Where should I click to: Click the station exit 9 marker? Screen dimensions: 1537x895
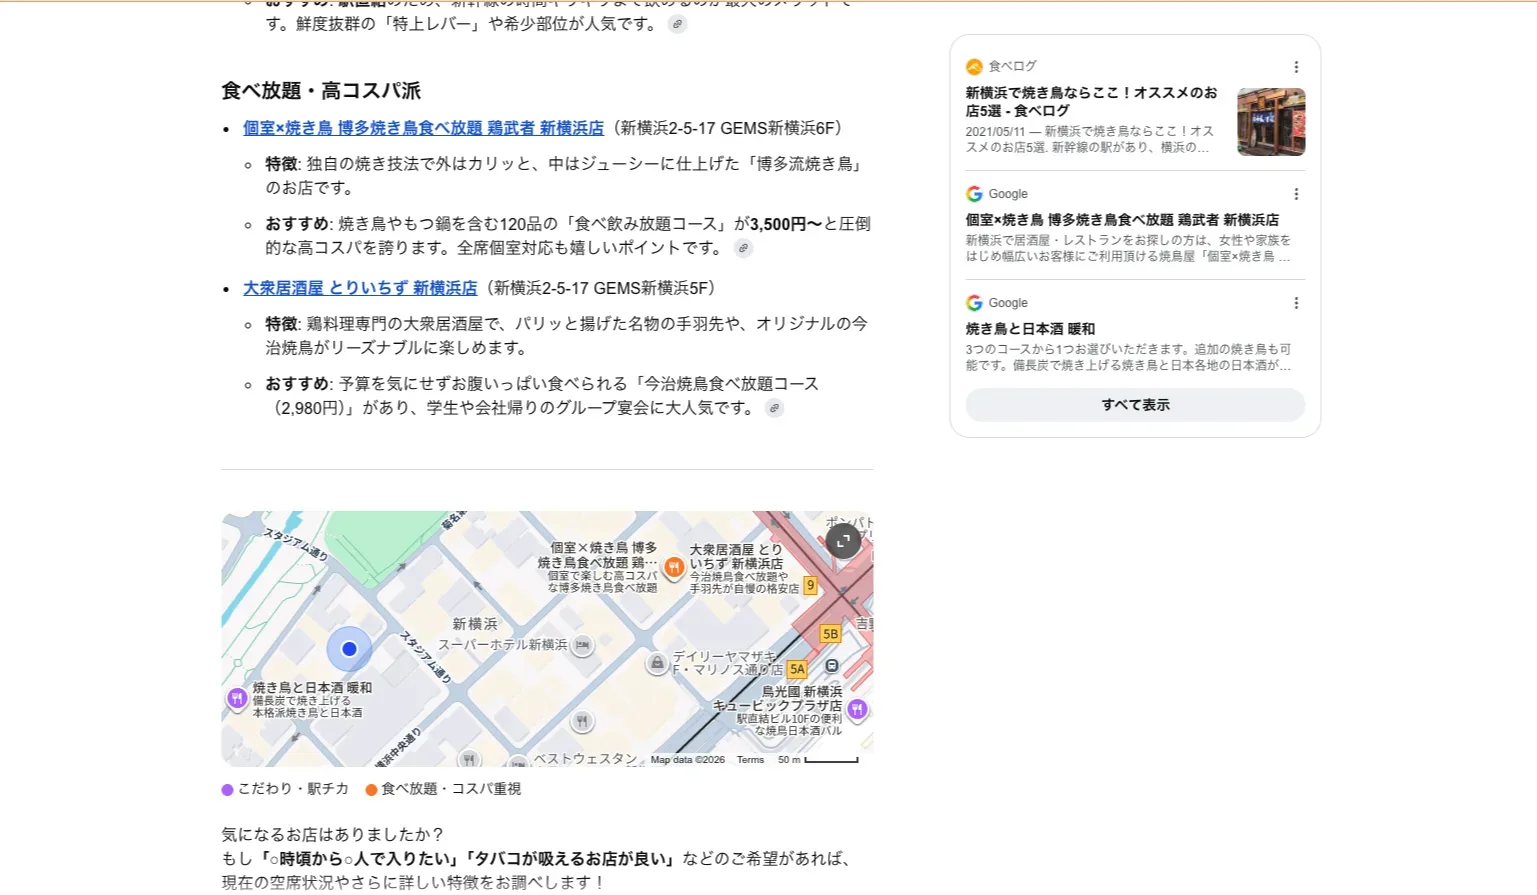[810, 585]
